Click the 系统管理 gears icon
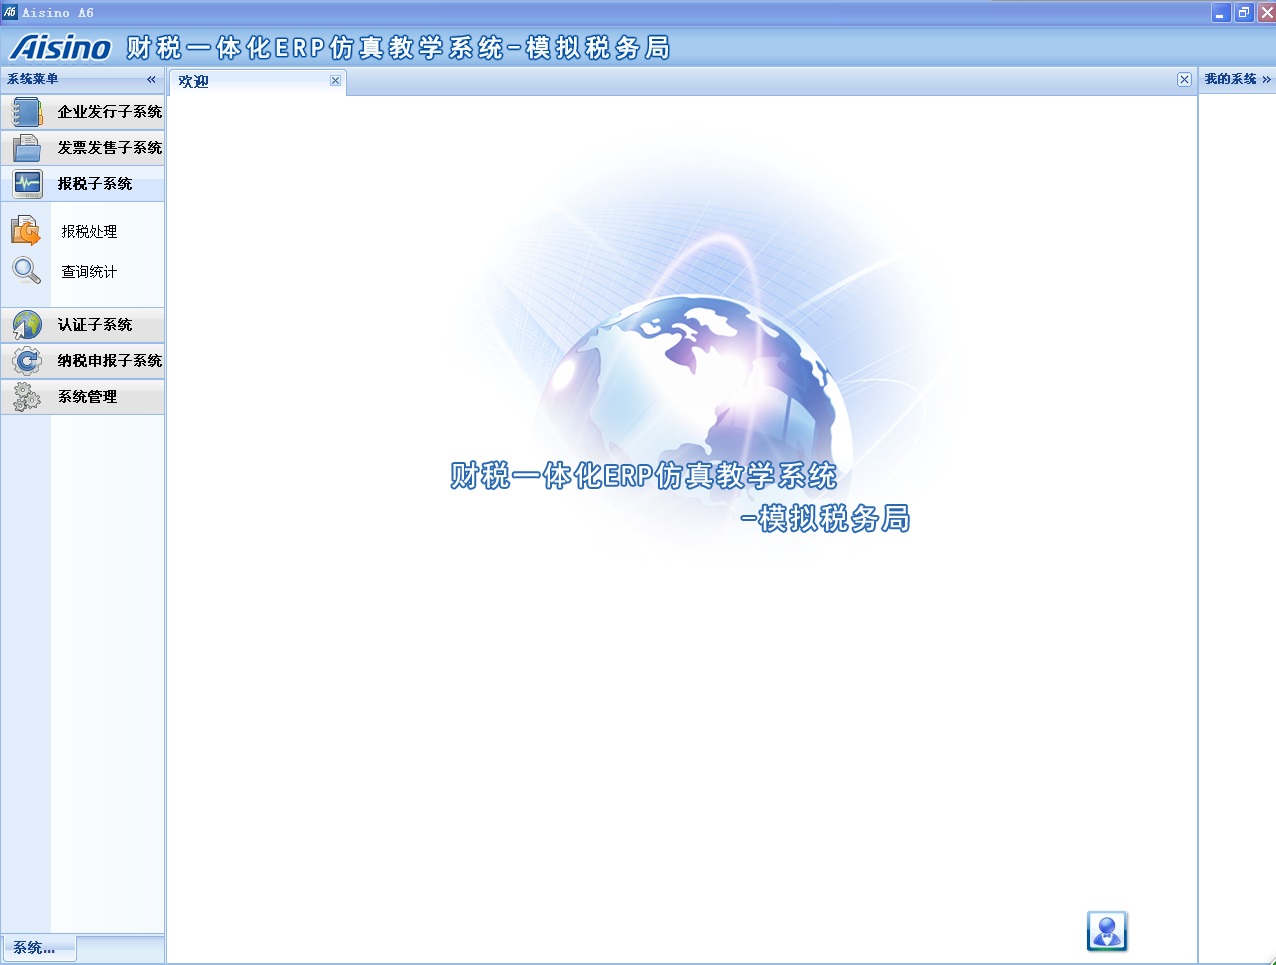Viewport: 1276px width, 965px height. 27,397
